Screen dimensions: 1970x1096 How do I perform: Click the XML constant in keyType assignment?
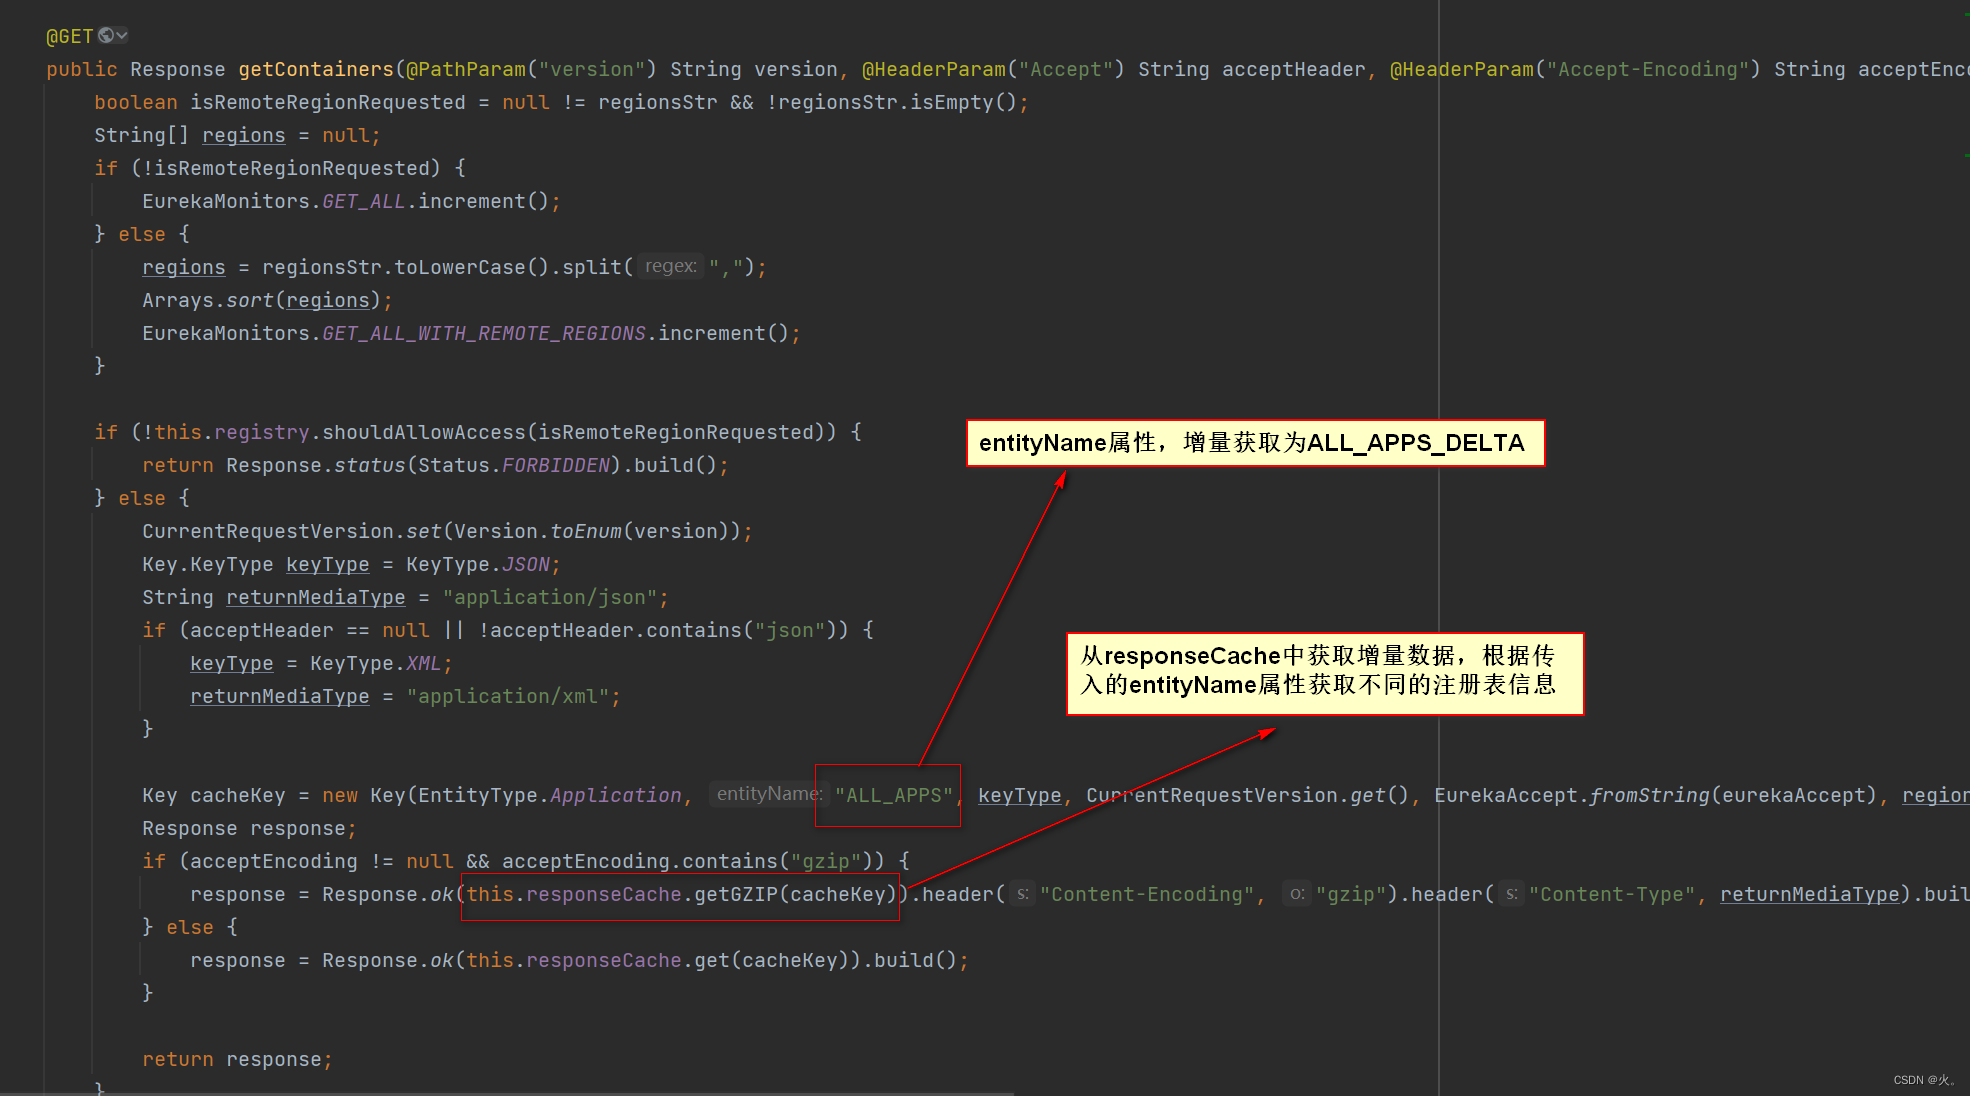[x=424, y=663]
